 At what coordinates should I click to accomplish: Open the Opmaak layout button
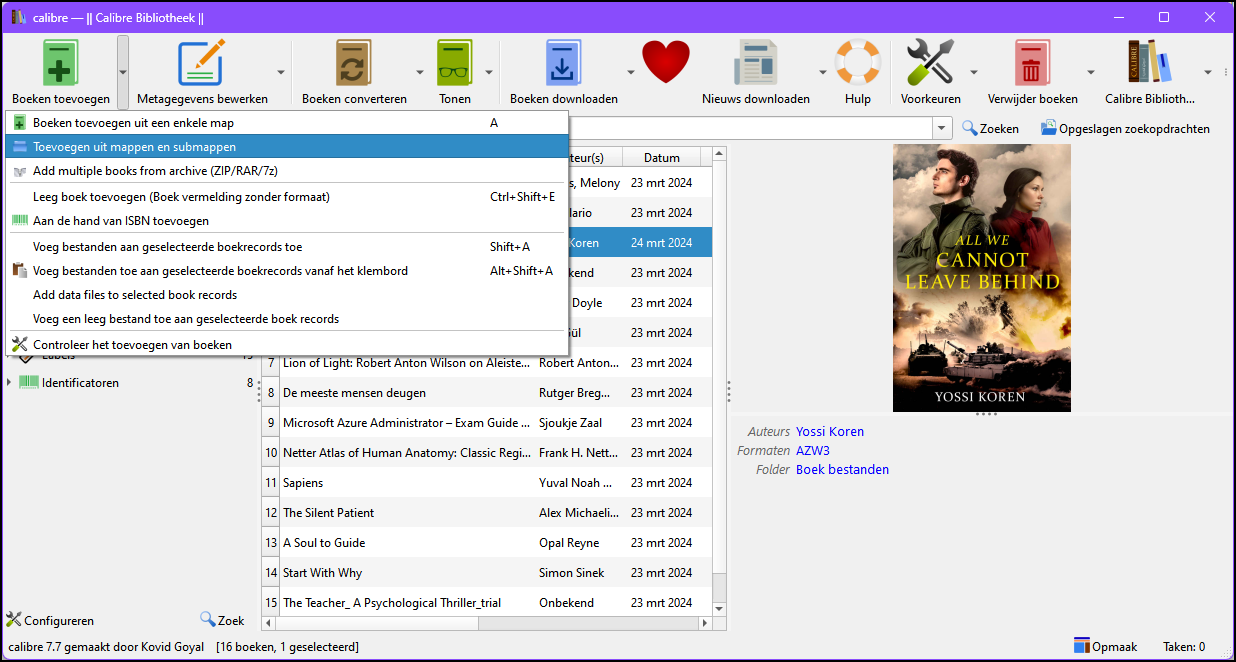pos(1105,647)
